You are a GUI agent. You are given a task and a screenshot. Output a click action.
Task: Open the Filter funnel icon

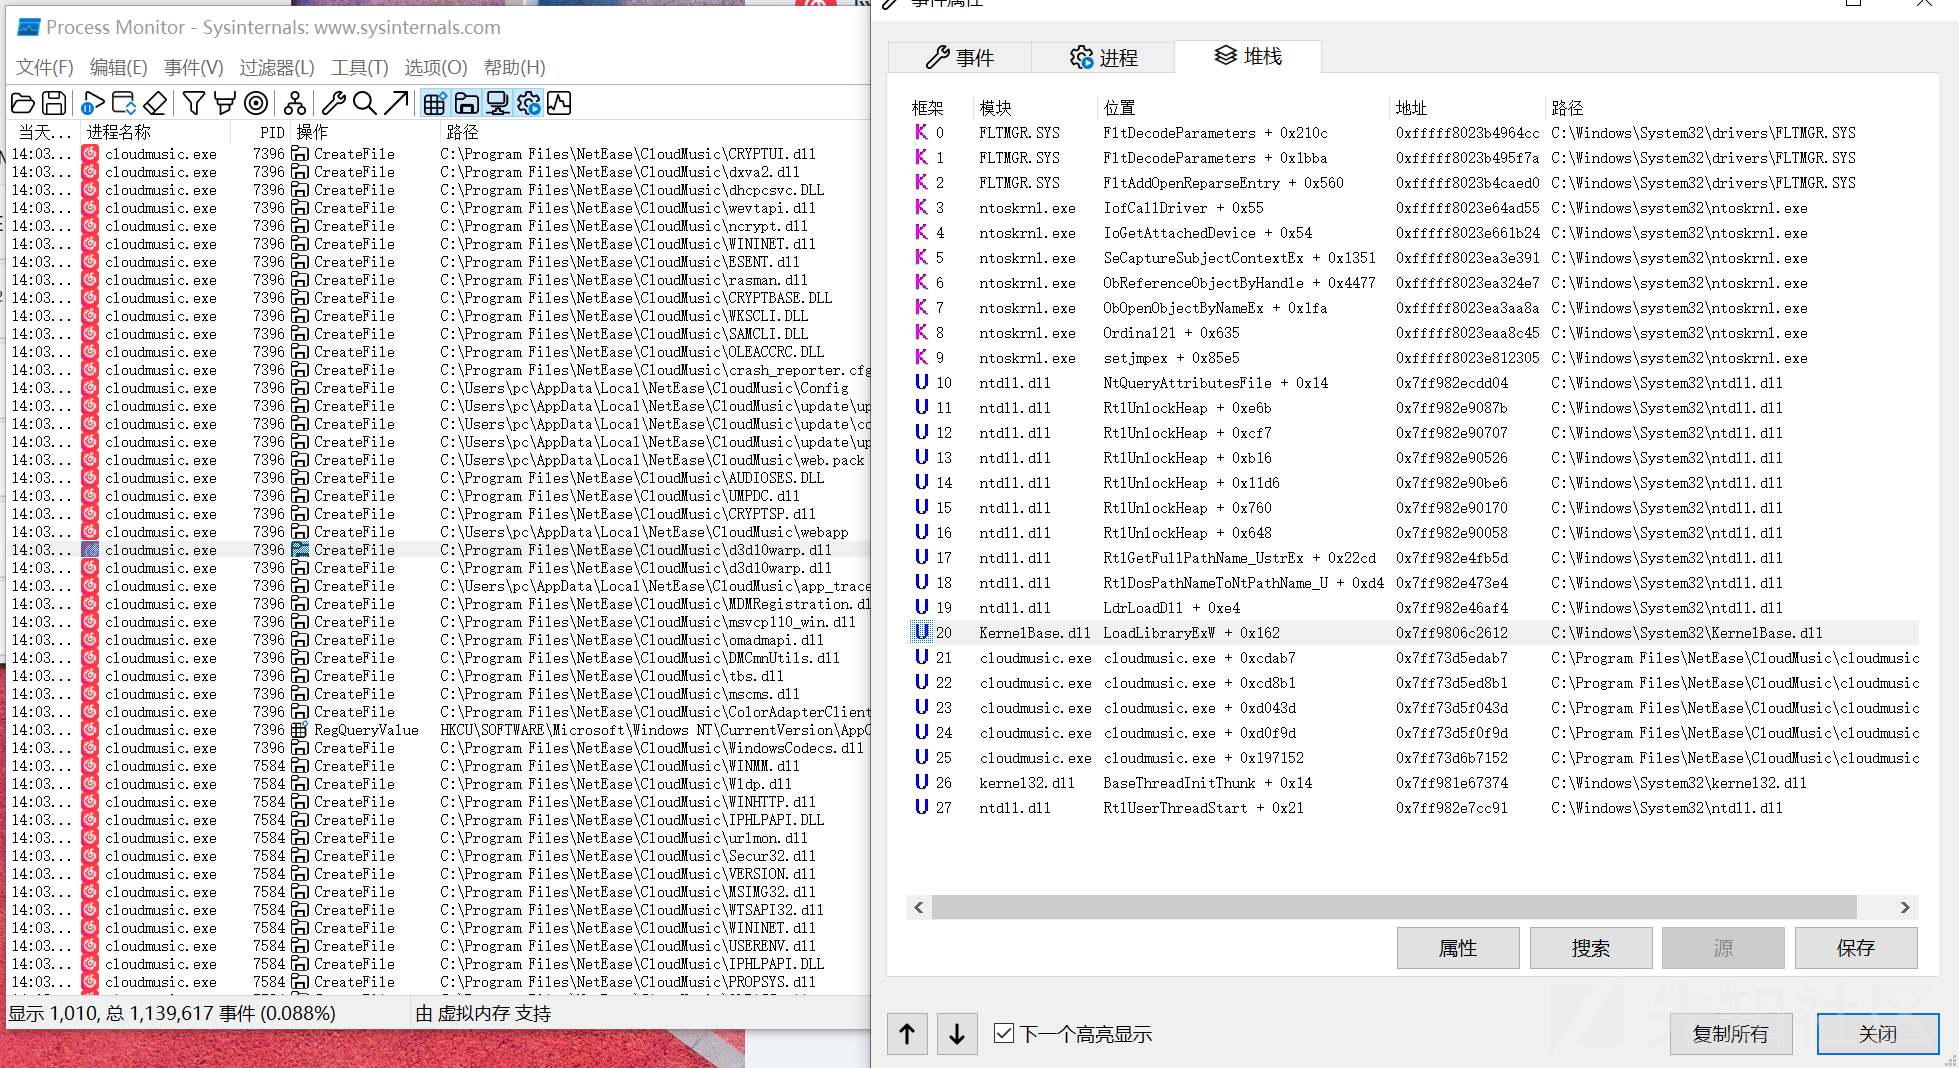(194, 103)
